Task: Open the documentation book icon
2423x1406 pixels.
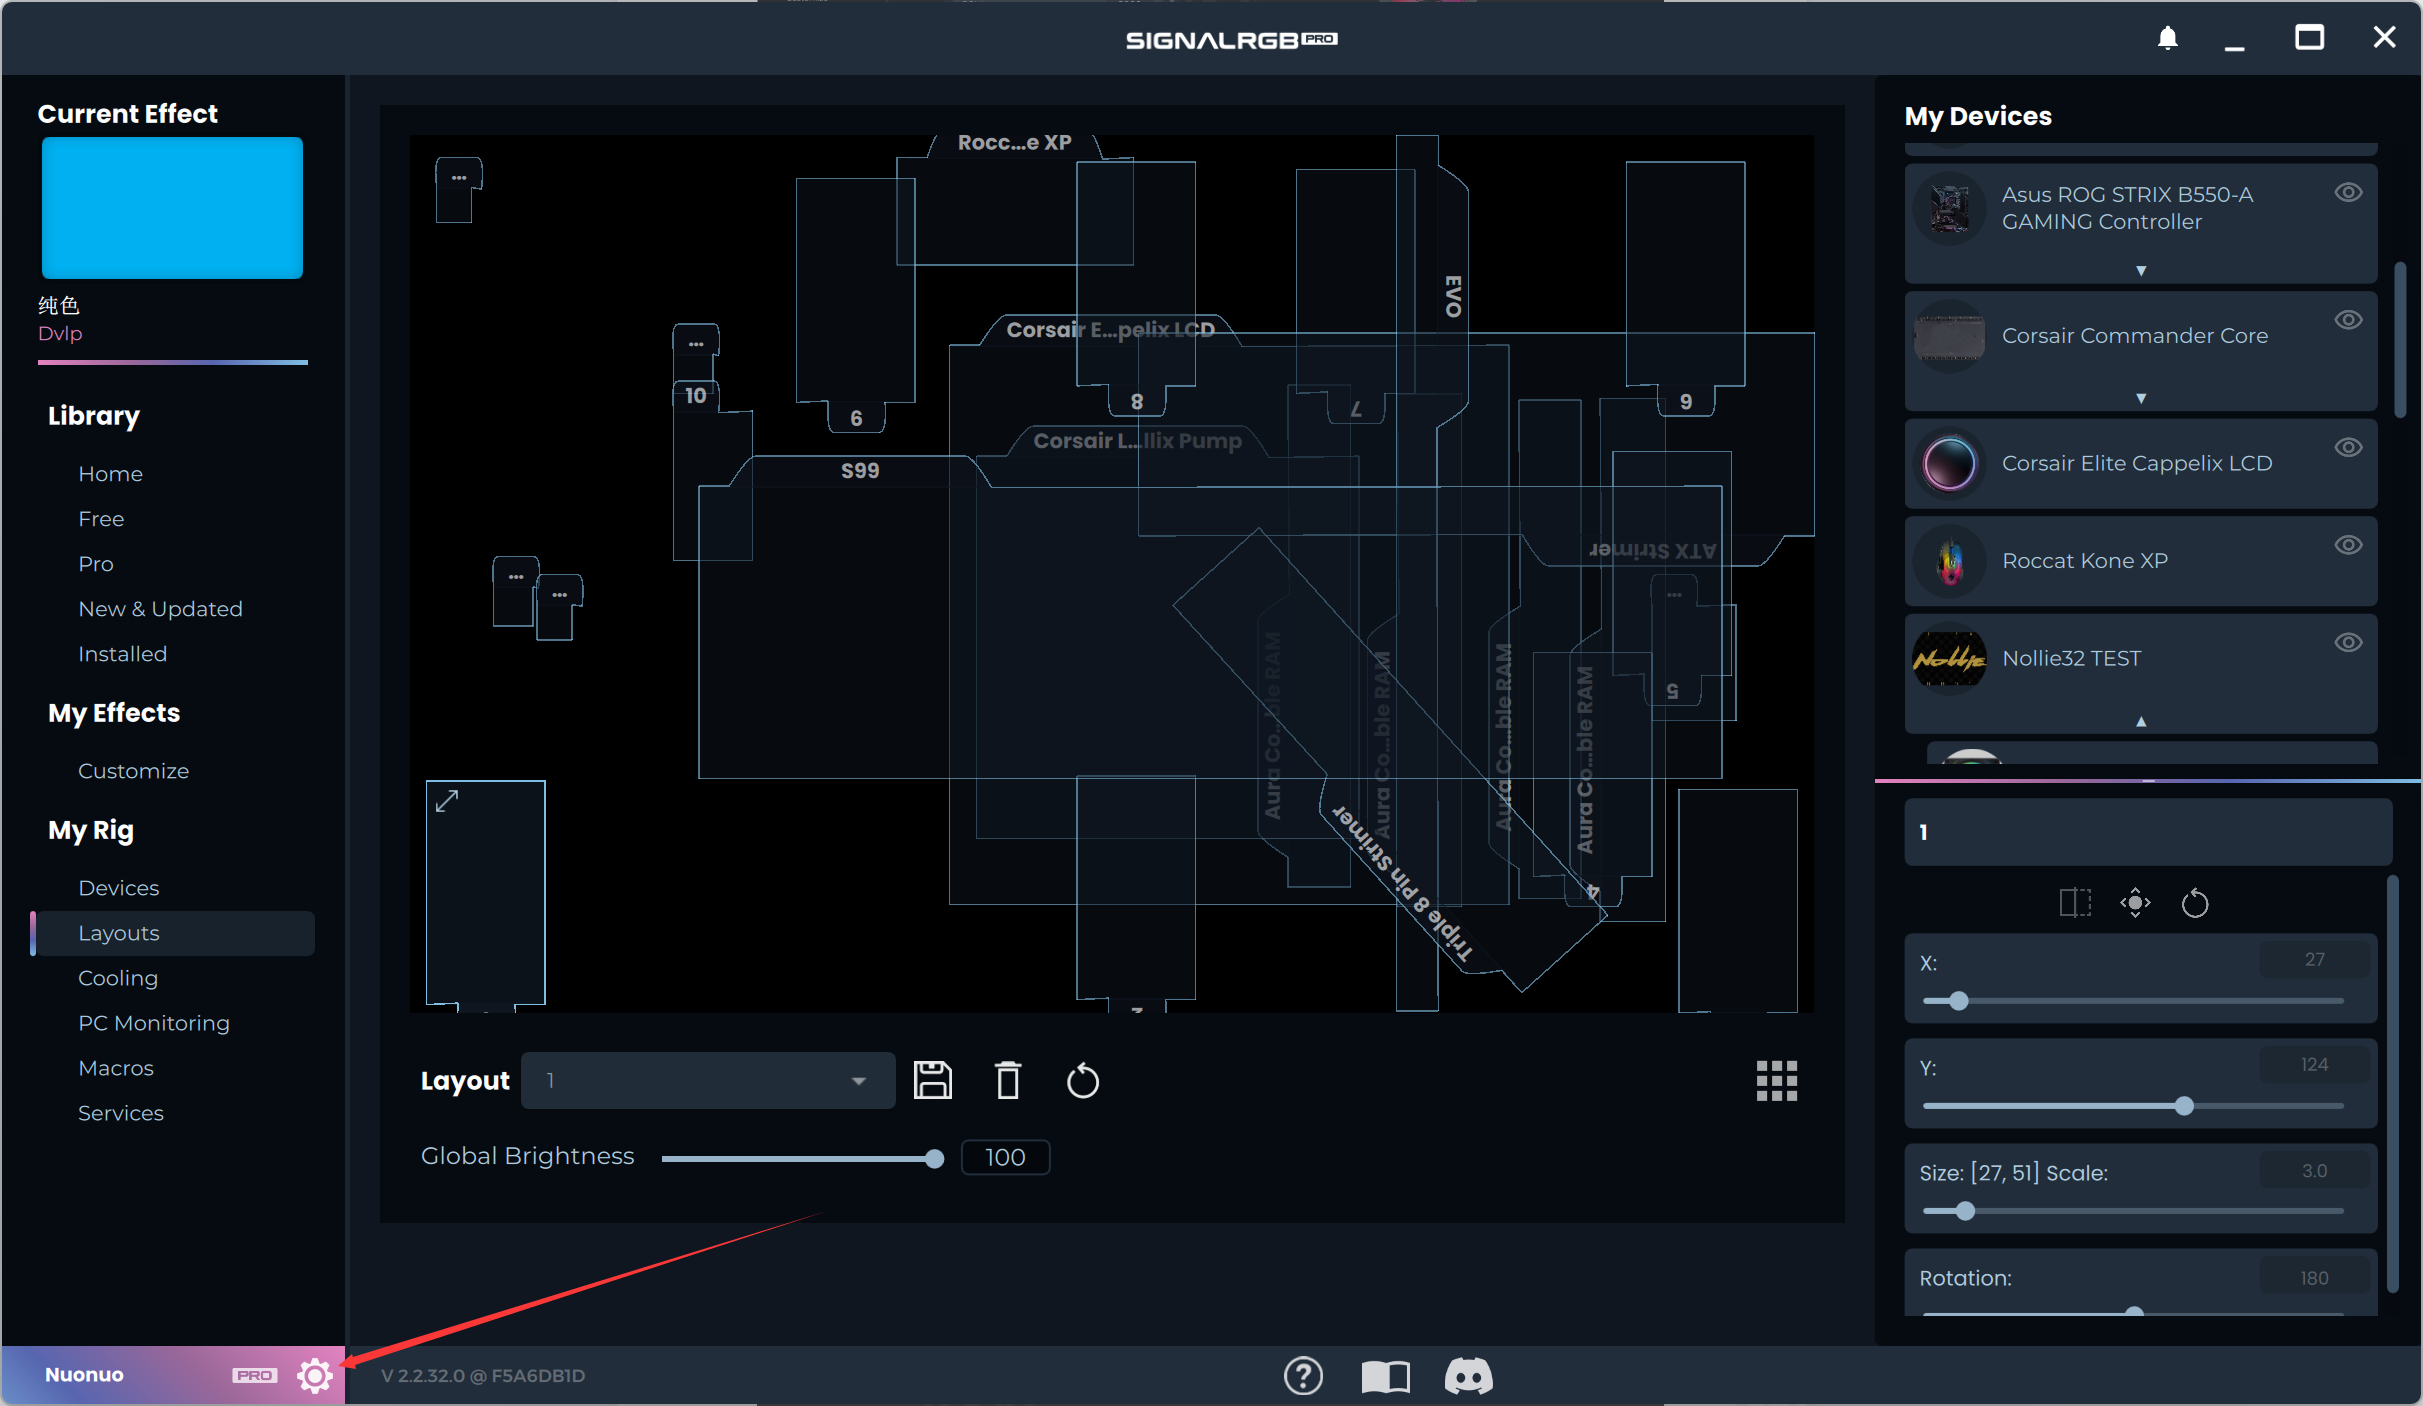Action: (1385, 1376)
